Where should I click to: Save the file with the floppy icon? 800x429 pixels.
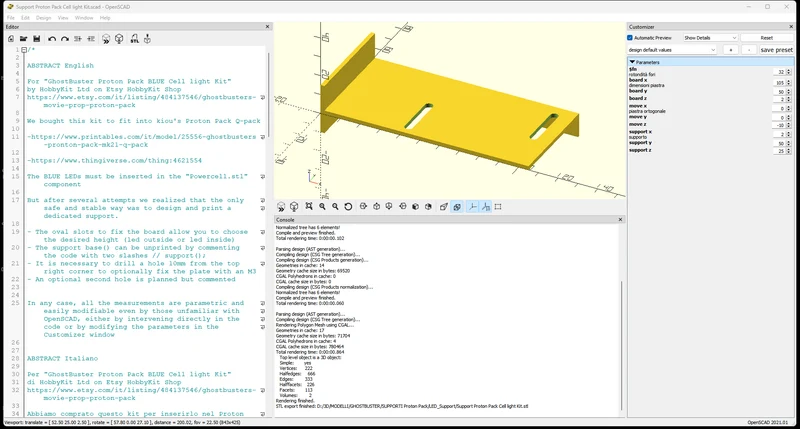point(37,39)
